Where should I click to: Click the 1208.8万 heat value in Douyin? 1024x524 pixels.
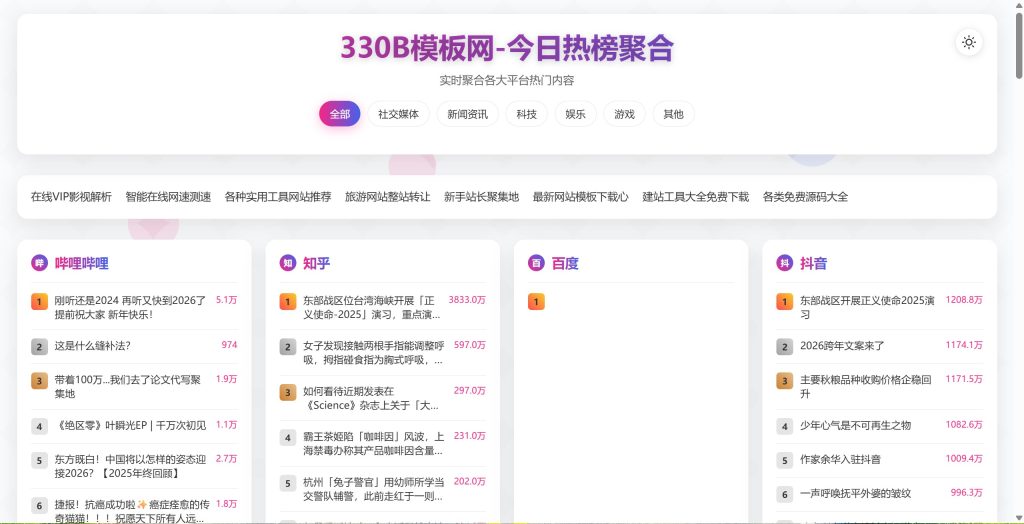964,300
